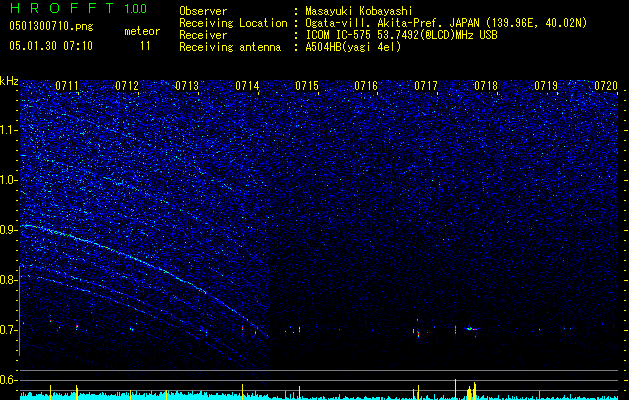The height and width of the screenshot is (400, 629).
Task: Click the gray vertical bar at left axis
Action: tap(20, 311)
